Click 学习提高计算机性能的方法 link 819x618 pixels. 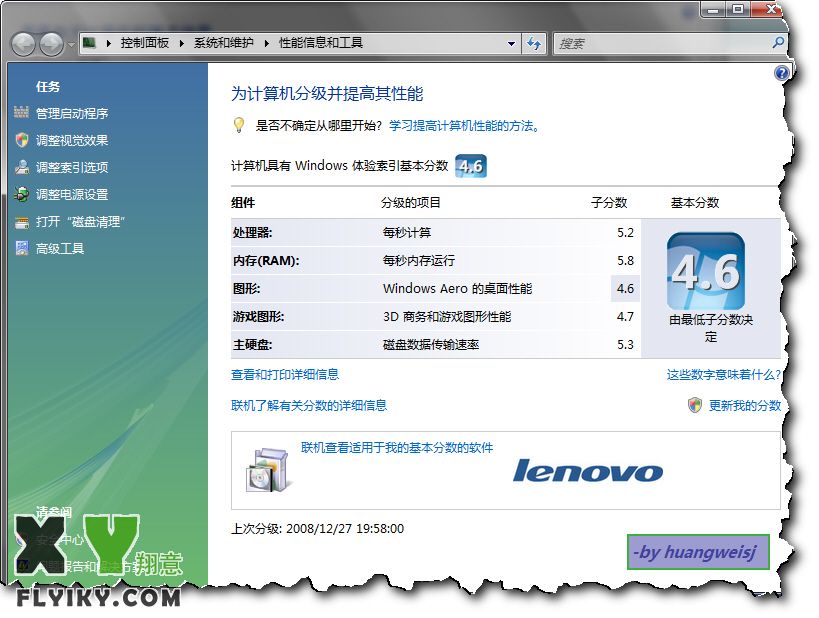(464, 126)
